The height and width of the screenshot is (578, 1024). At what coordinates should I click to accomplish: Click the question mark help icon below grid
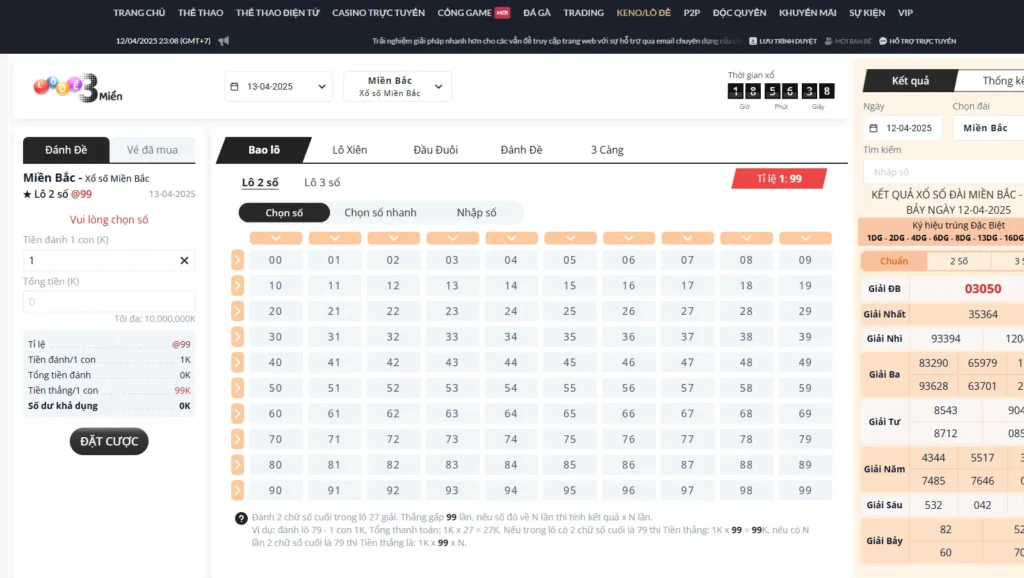241,518
